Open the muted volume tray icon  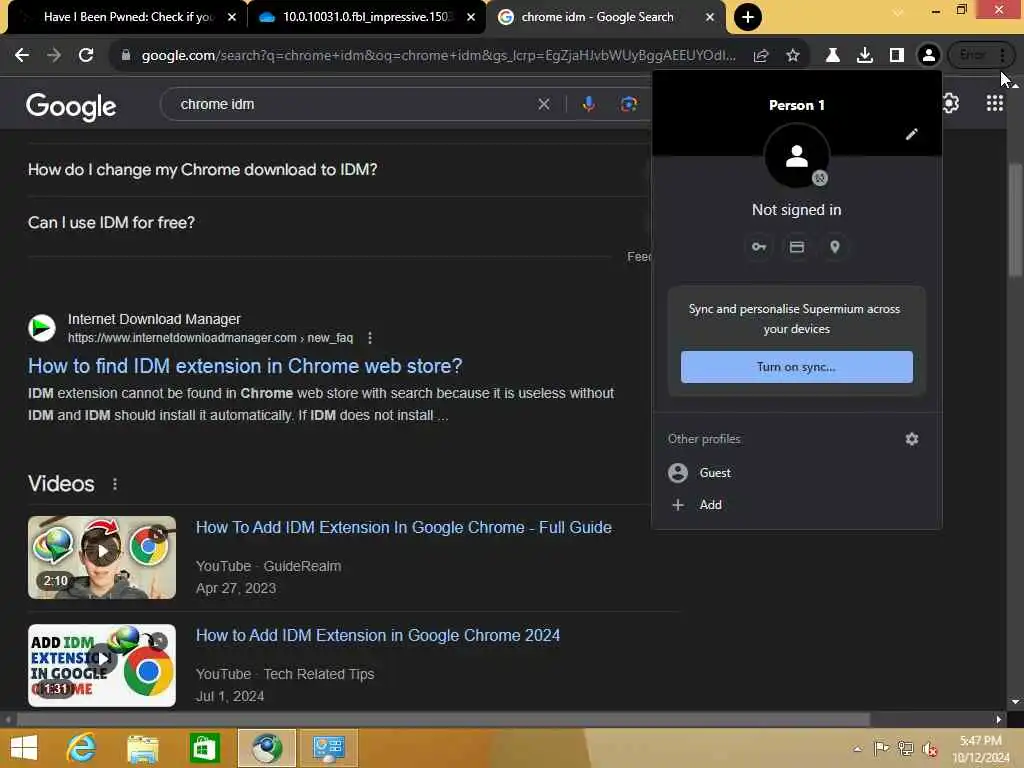(x=930, y=749)
